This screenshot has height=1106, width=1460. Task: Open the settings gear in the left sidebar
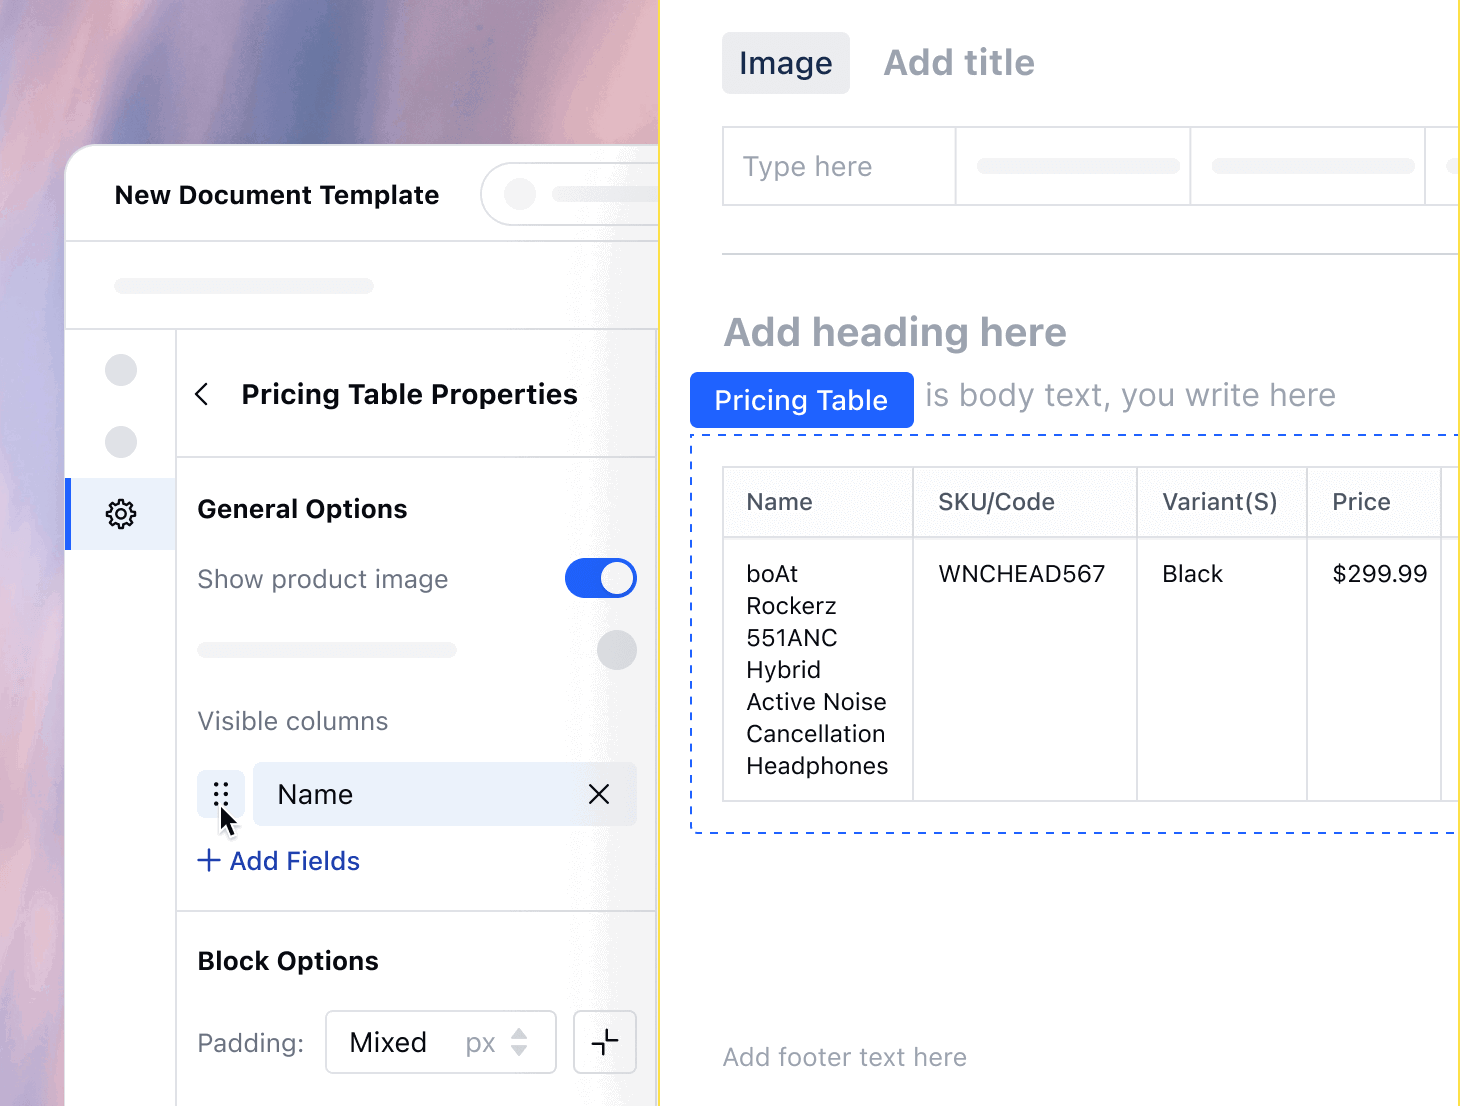click(120, 514)
